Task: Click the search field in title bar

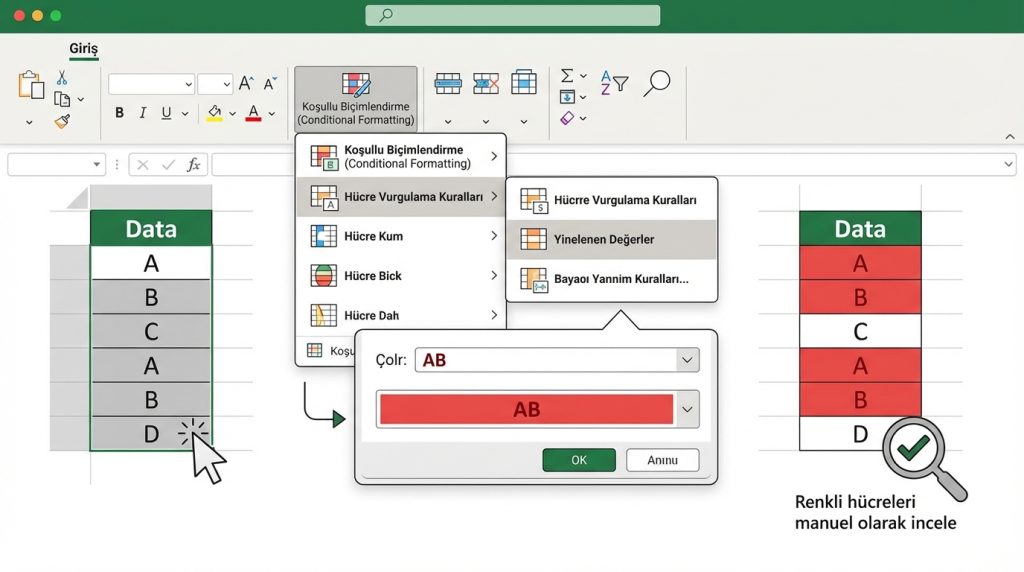Action: [512, 15]
